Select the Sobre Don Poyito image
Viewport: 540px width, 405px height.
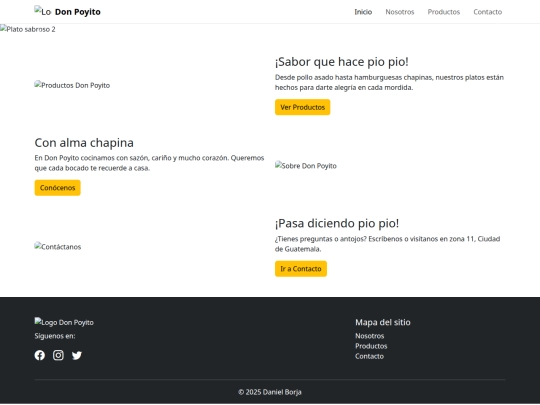306,166
